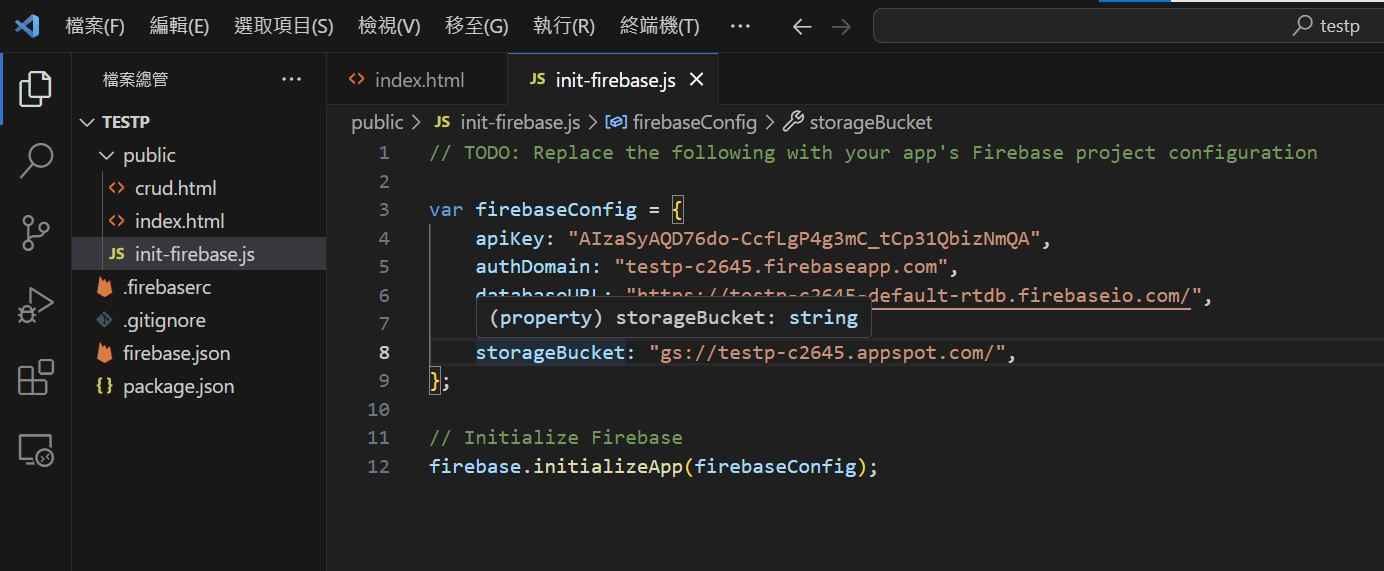
Task: Click the testp search command box
Action: tap(1128, 27)
